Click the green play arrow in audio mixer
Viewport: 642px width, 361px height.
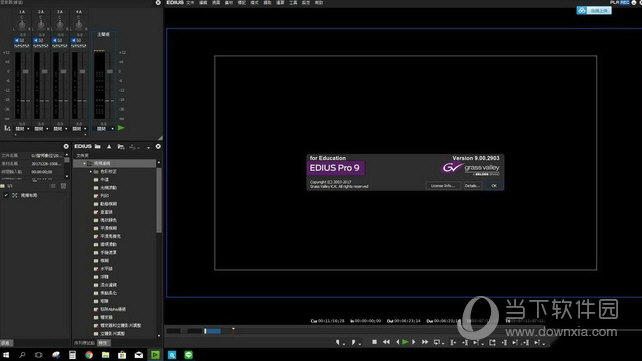[x=121, y=128]
